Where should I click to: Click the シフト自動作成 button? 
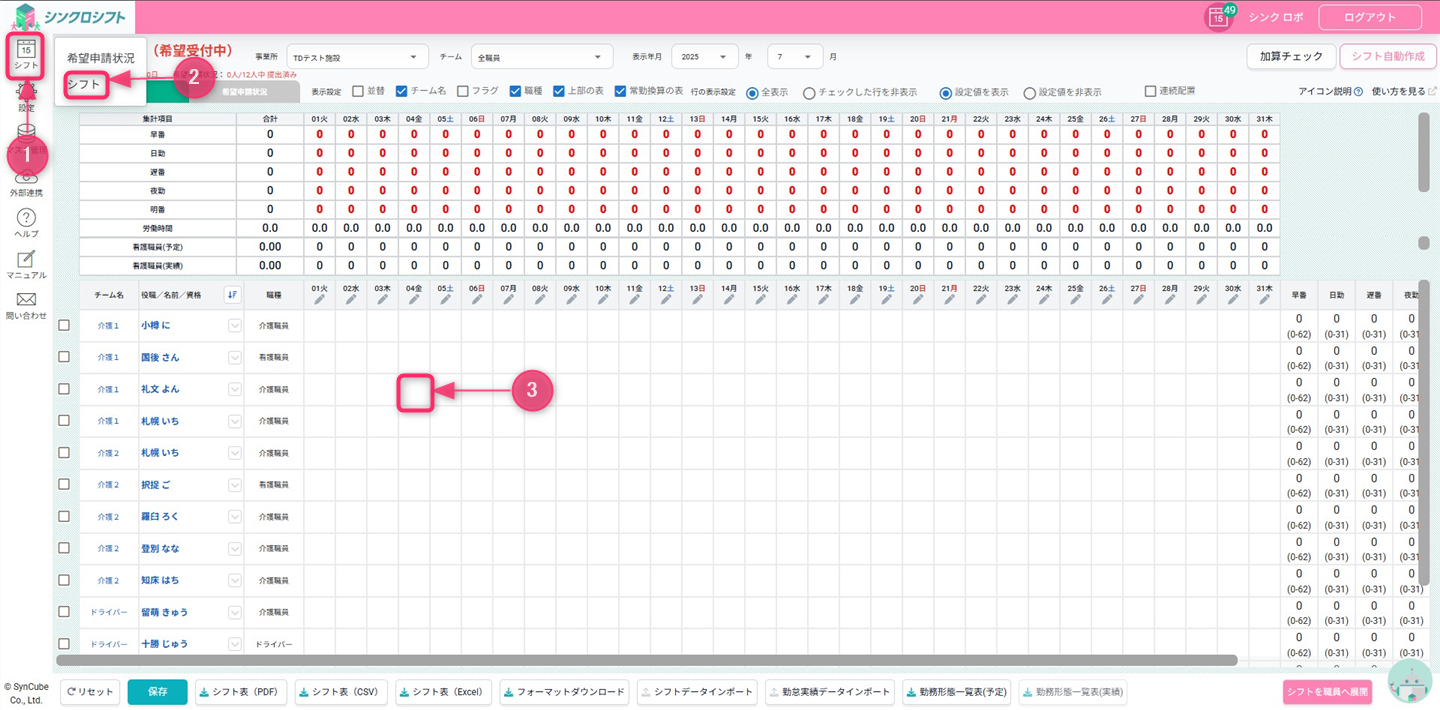tap(1388, 56)
